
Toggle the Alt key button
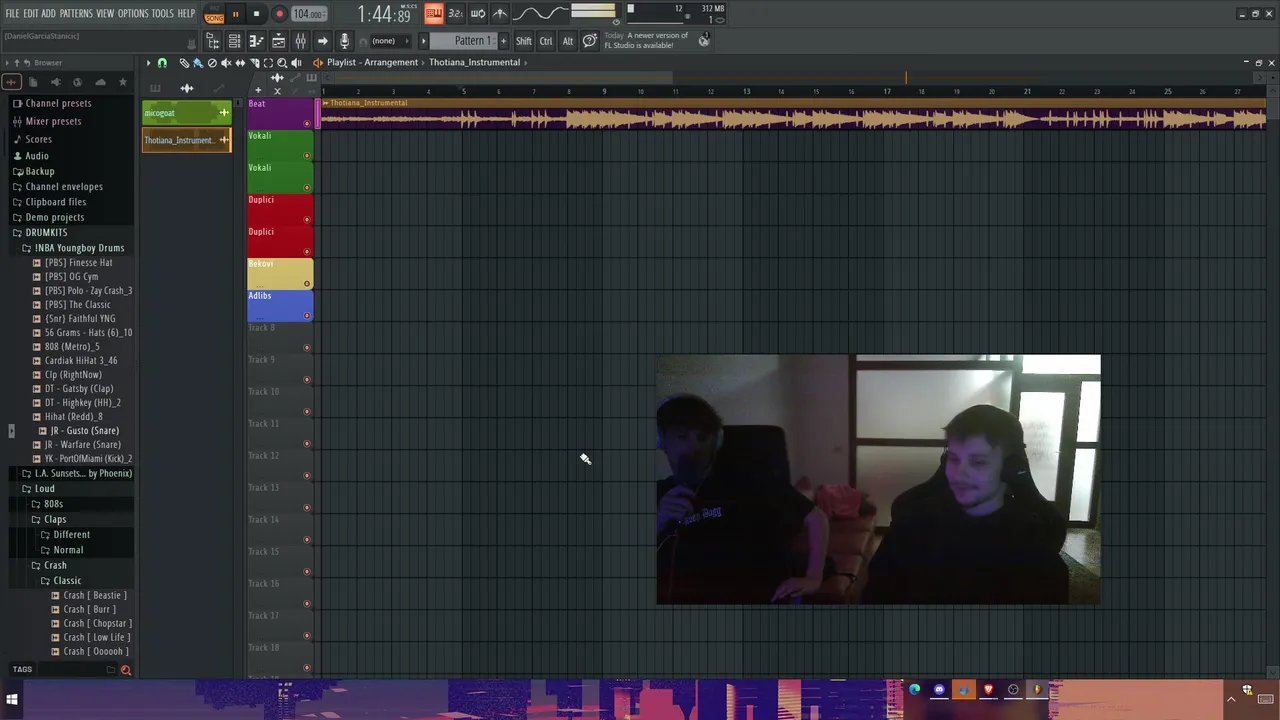tap(567, 41)
